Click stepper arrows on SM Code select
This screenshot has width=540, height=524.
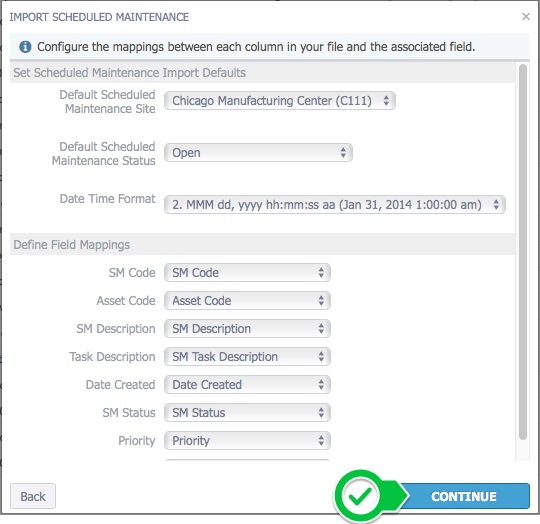(321, 273)
